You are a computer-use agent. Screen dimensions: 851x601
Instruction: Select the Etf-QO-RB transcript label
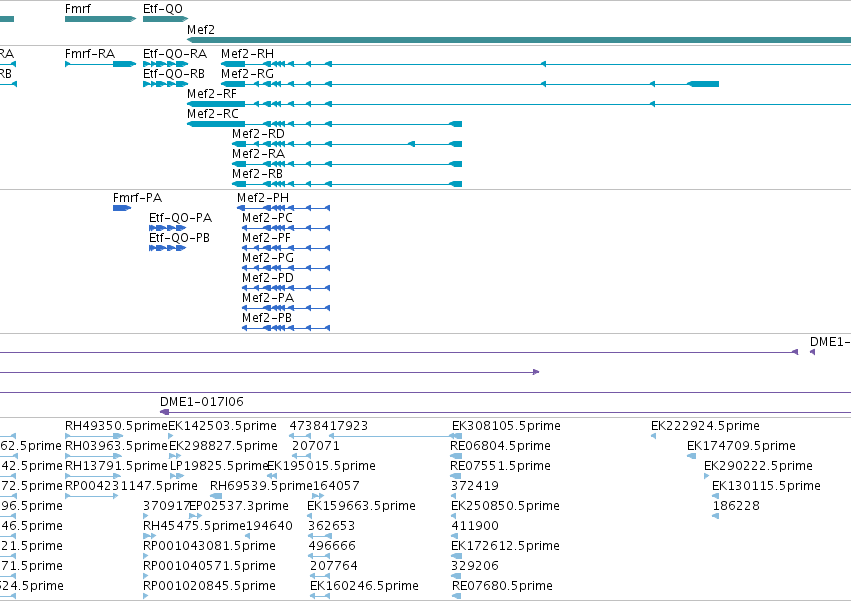[174, 74]
